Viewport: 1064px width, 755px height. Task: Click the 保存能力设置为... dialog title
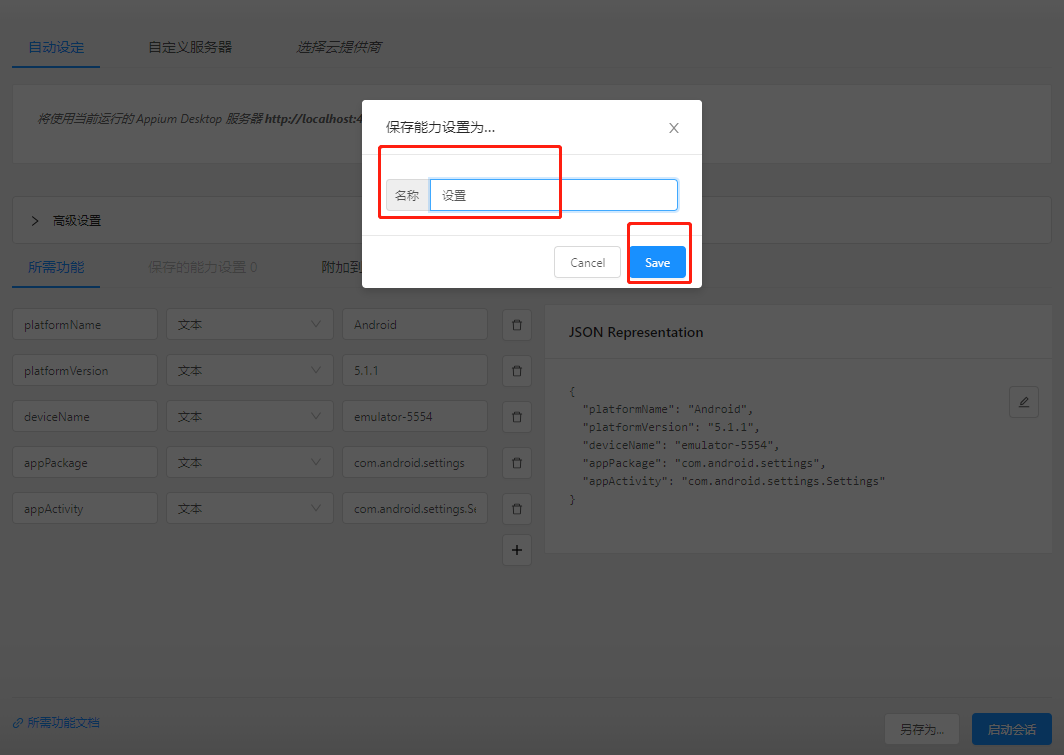pyautogui.click(x=440, y=128)
